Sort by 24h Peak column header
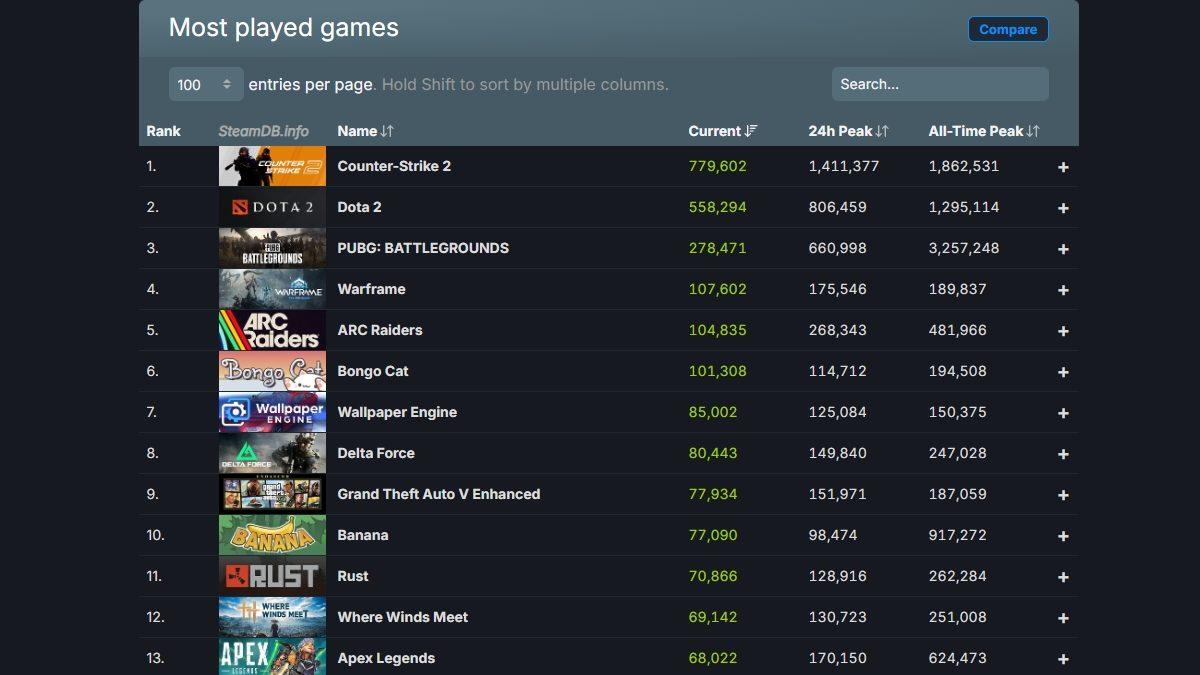Image resolution: width=1200 pixels, height=675 pixels. click(x=848, y=131)
